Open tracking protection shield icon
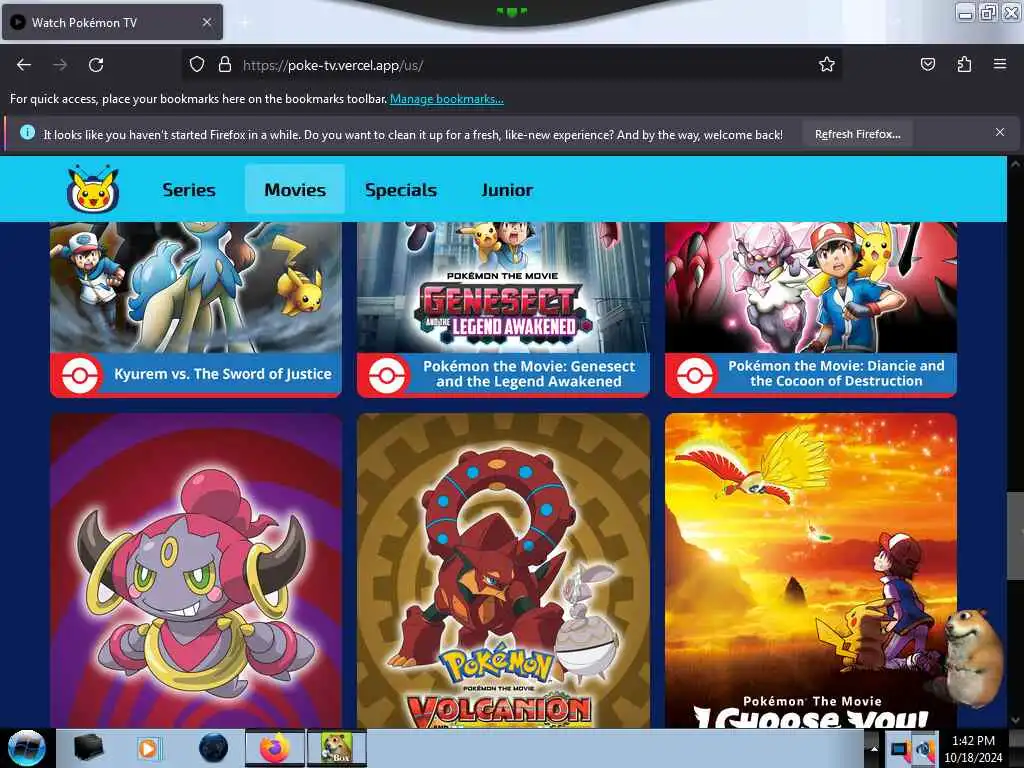 [197, 64]
